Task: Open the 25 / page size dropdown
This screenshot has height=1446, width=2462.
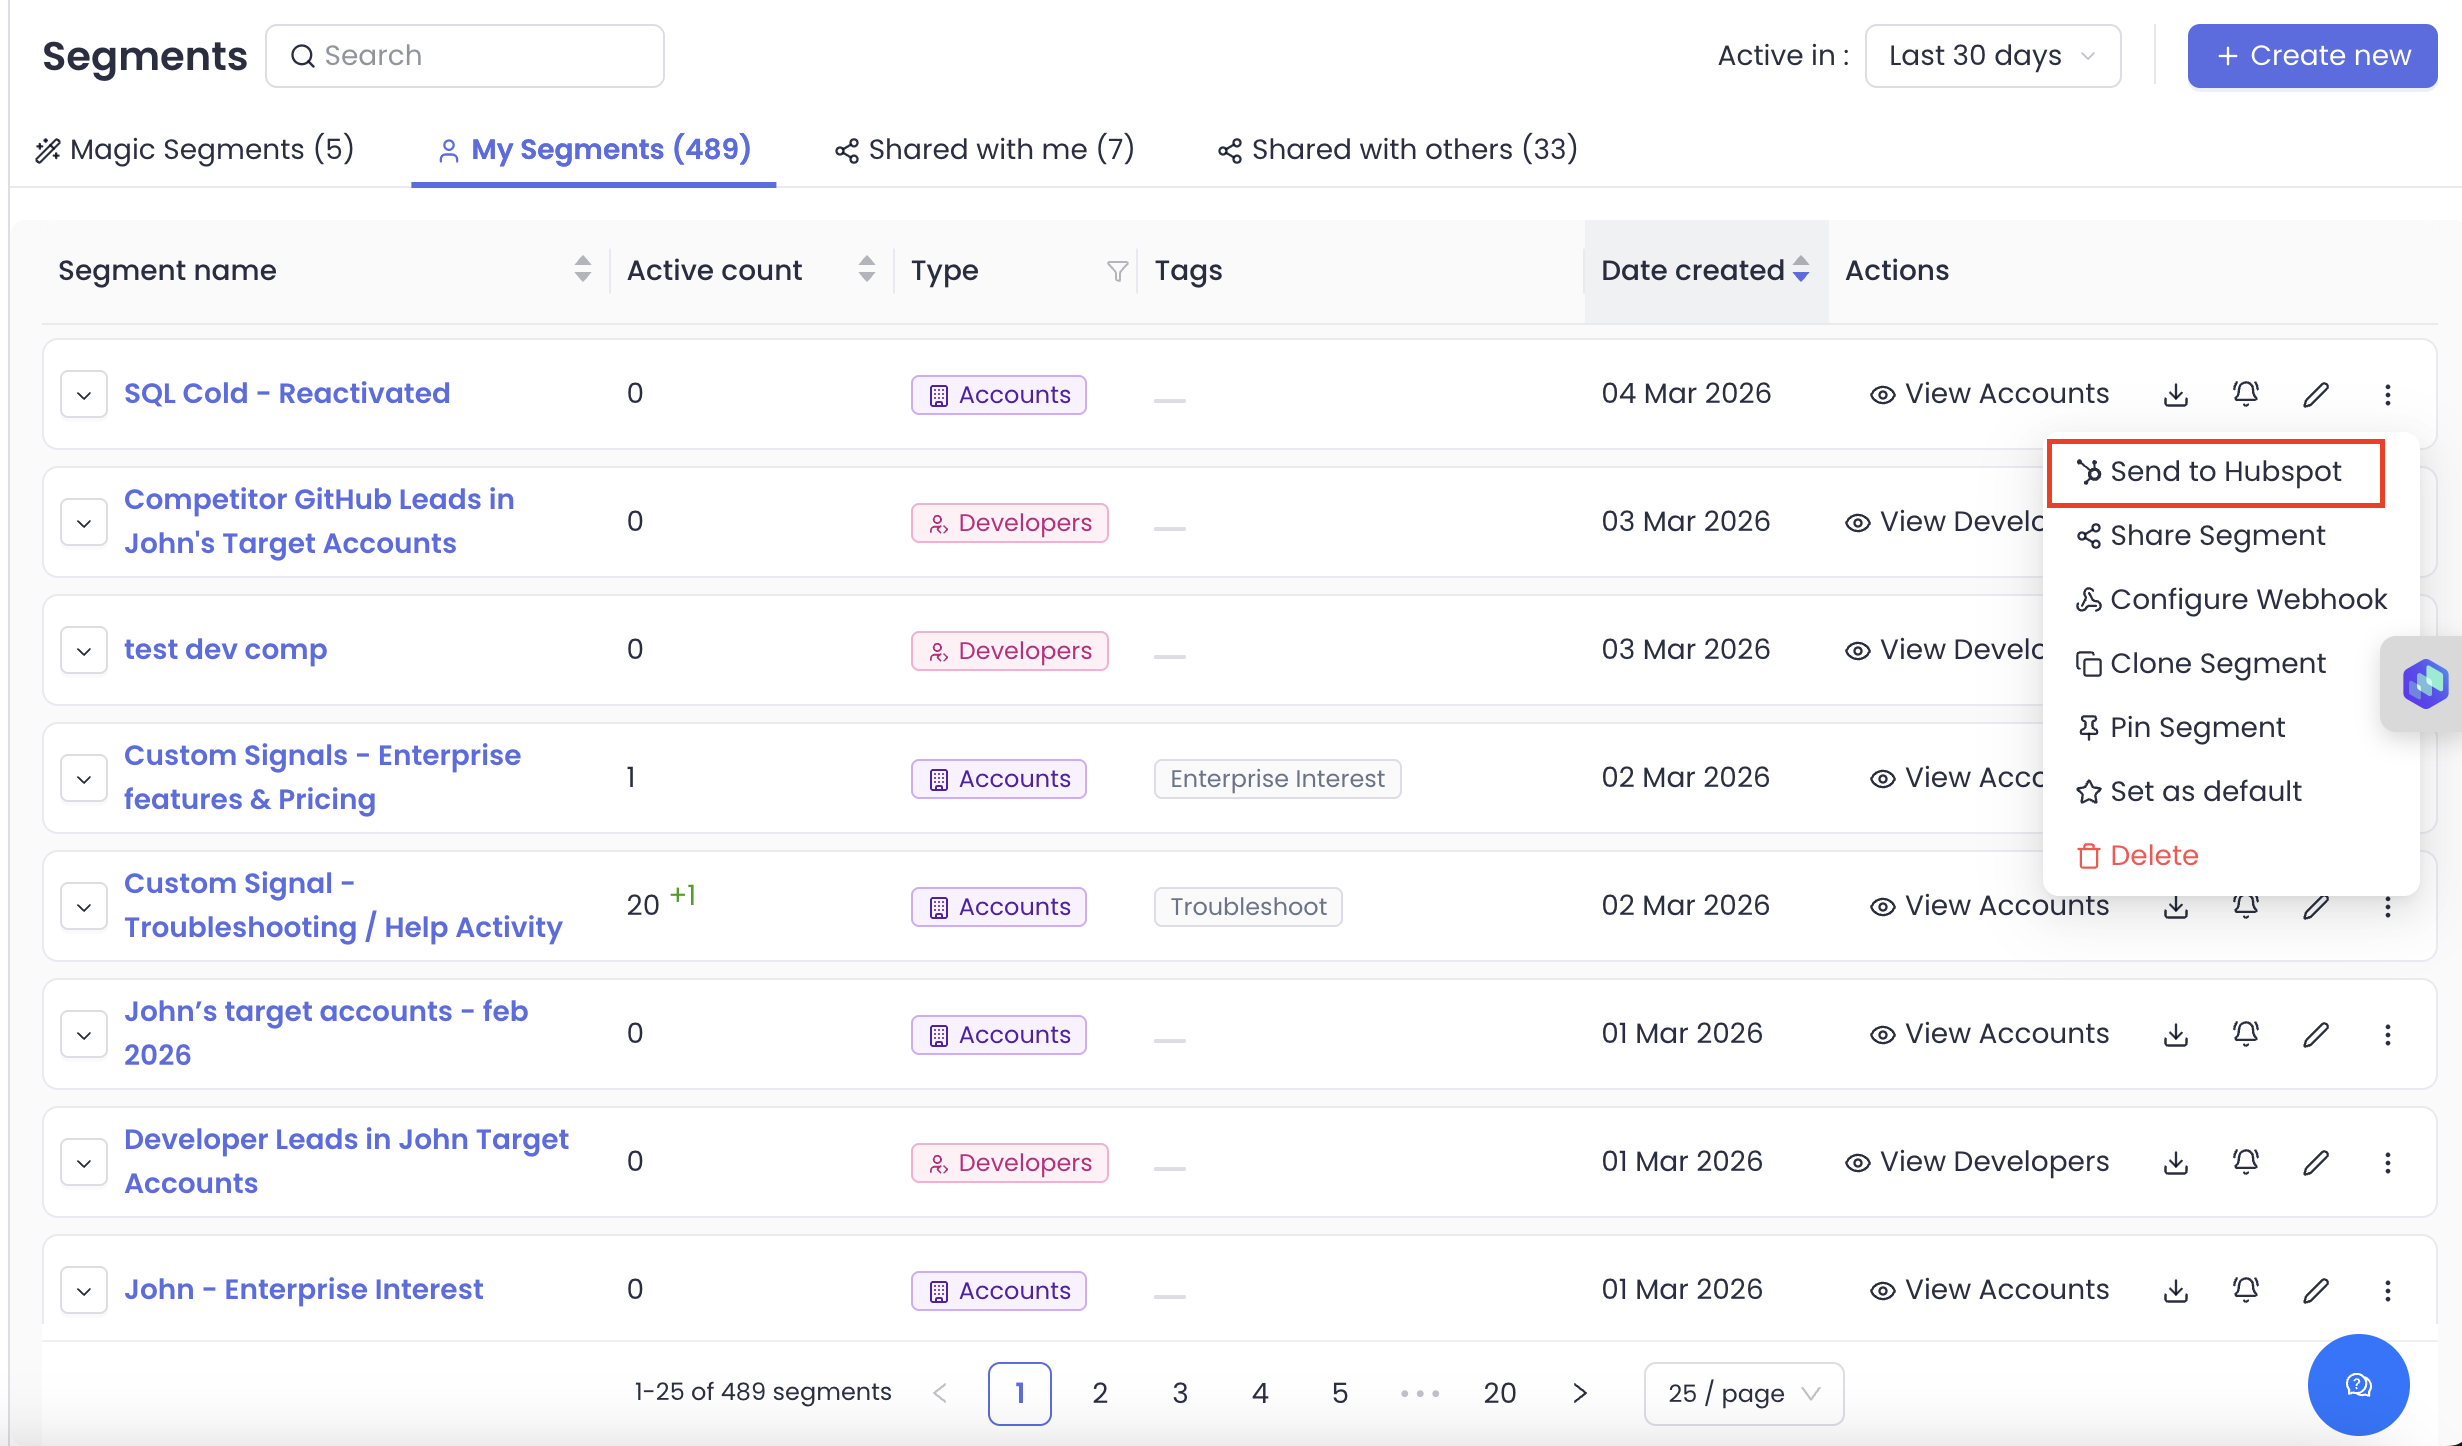Action: [x=1744, y=1393]
